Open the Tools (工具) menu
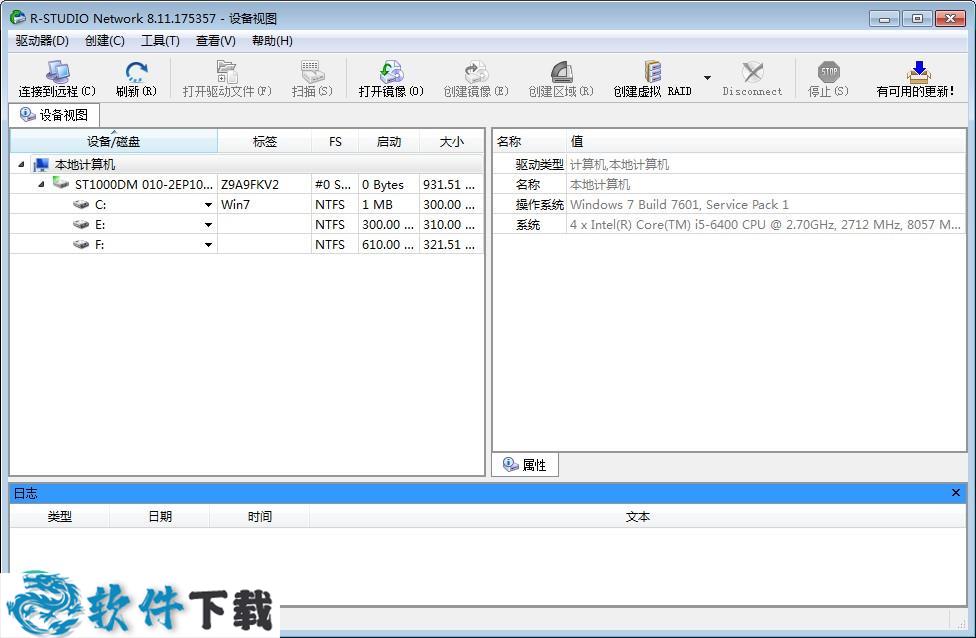This screenshot has width=976, height=638. (160, 41)
